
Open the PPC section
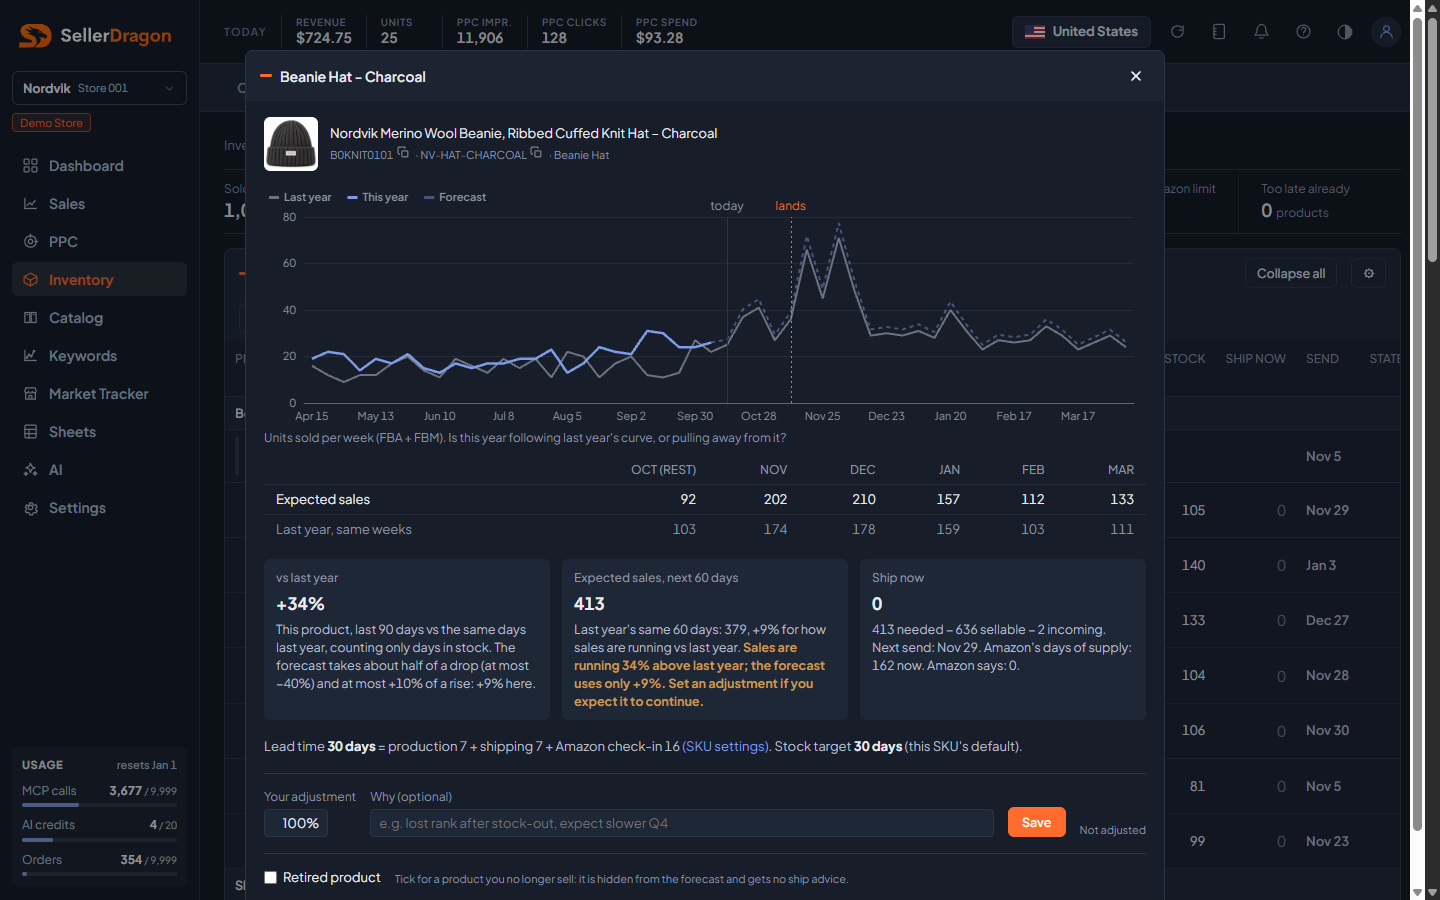[99, 242]
